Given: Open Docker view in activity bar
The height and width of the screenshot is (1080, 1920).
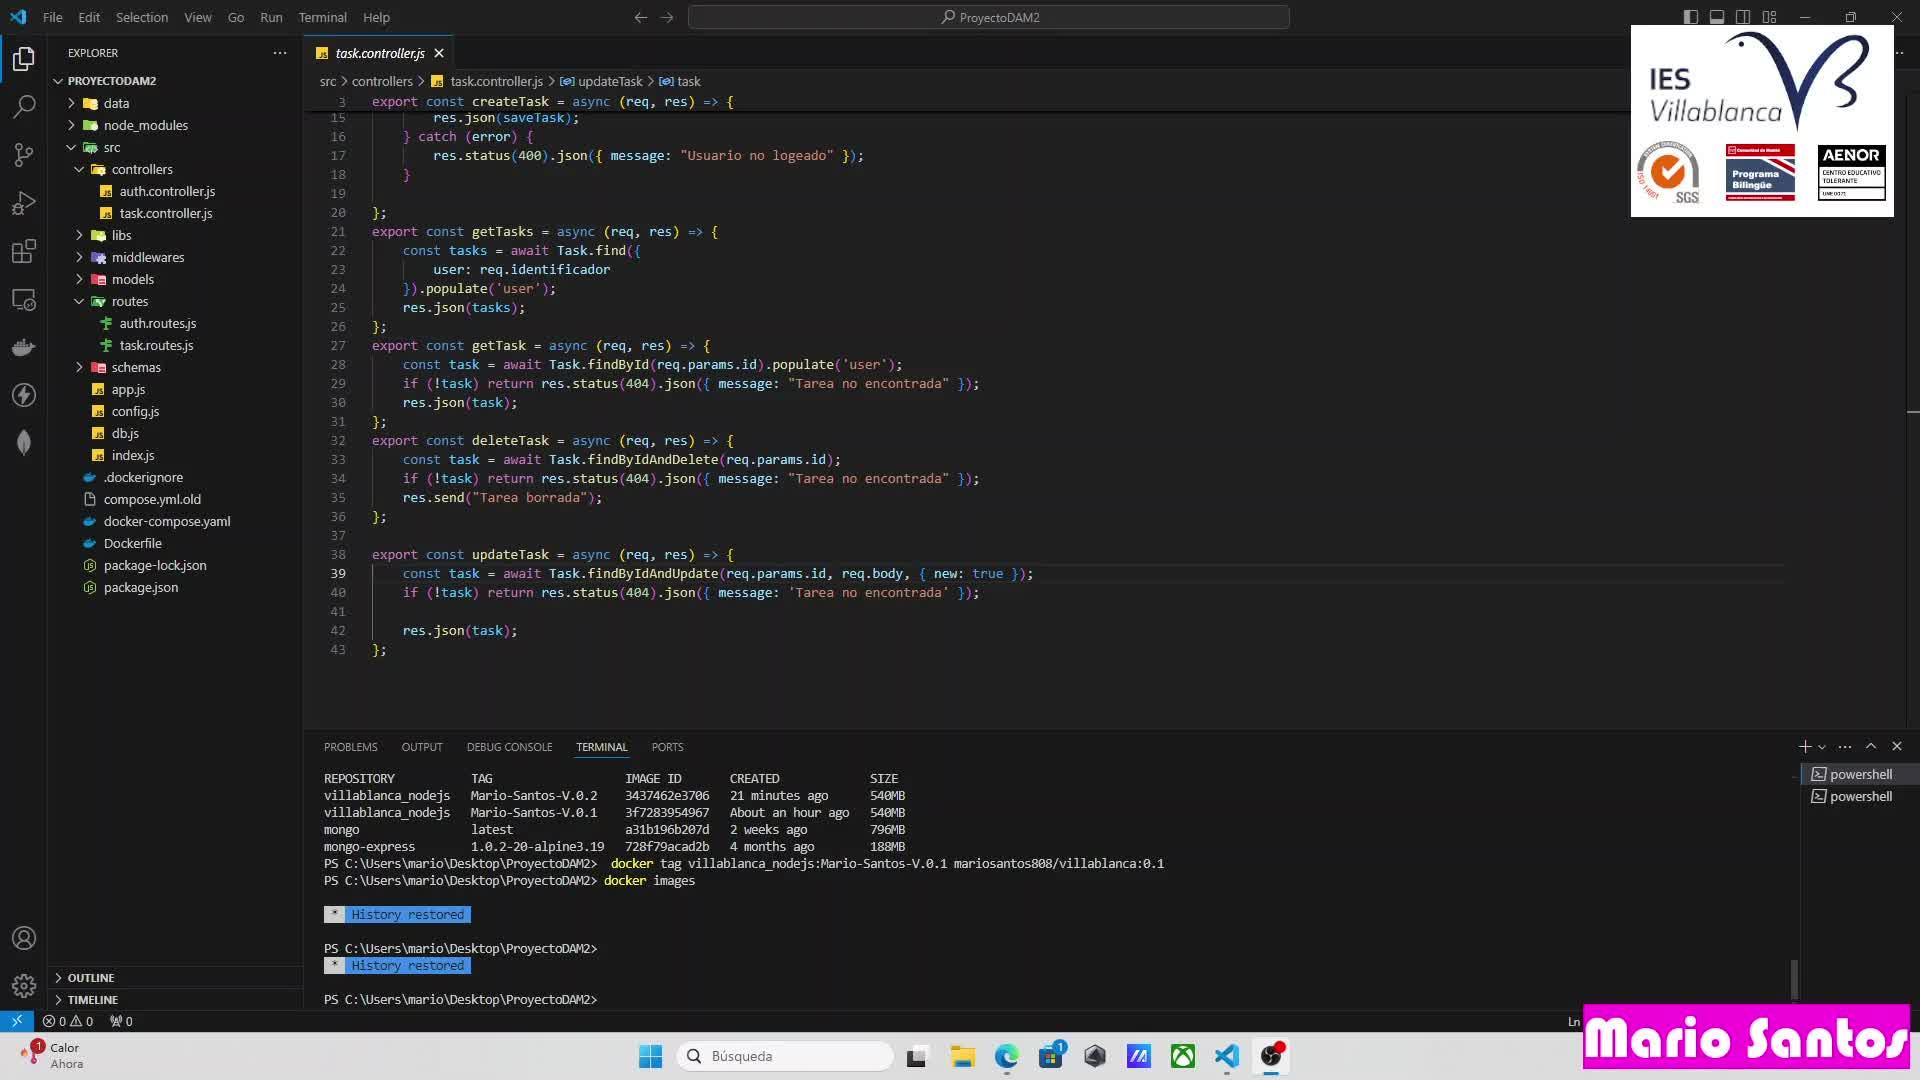Looking at the screenshot, I should point(24,347).
